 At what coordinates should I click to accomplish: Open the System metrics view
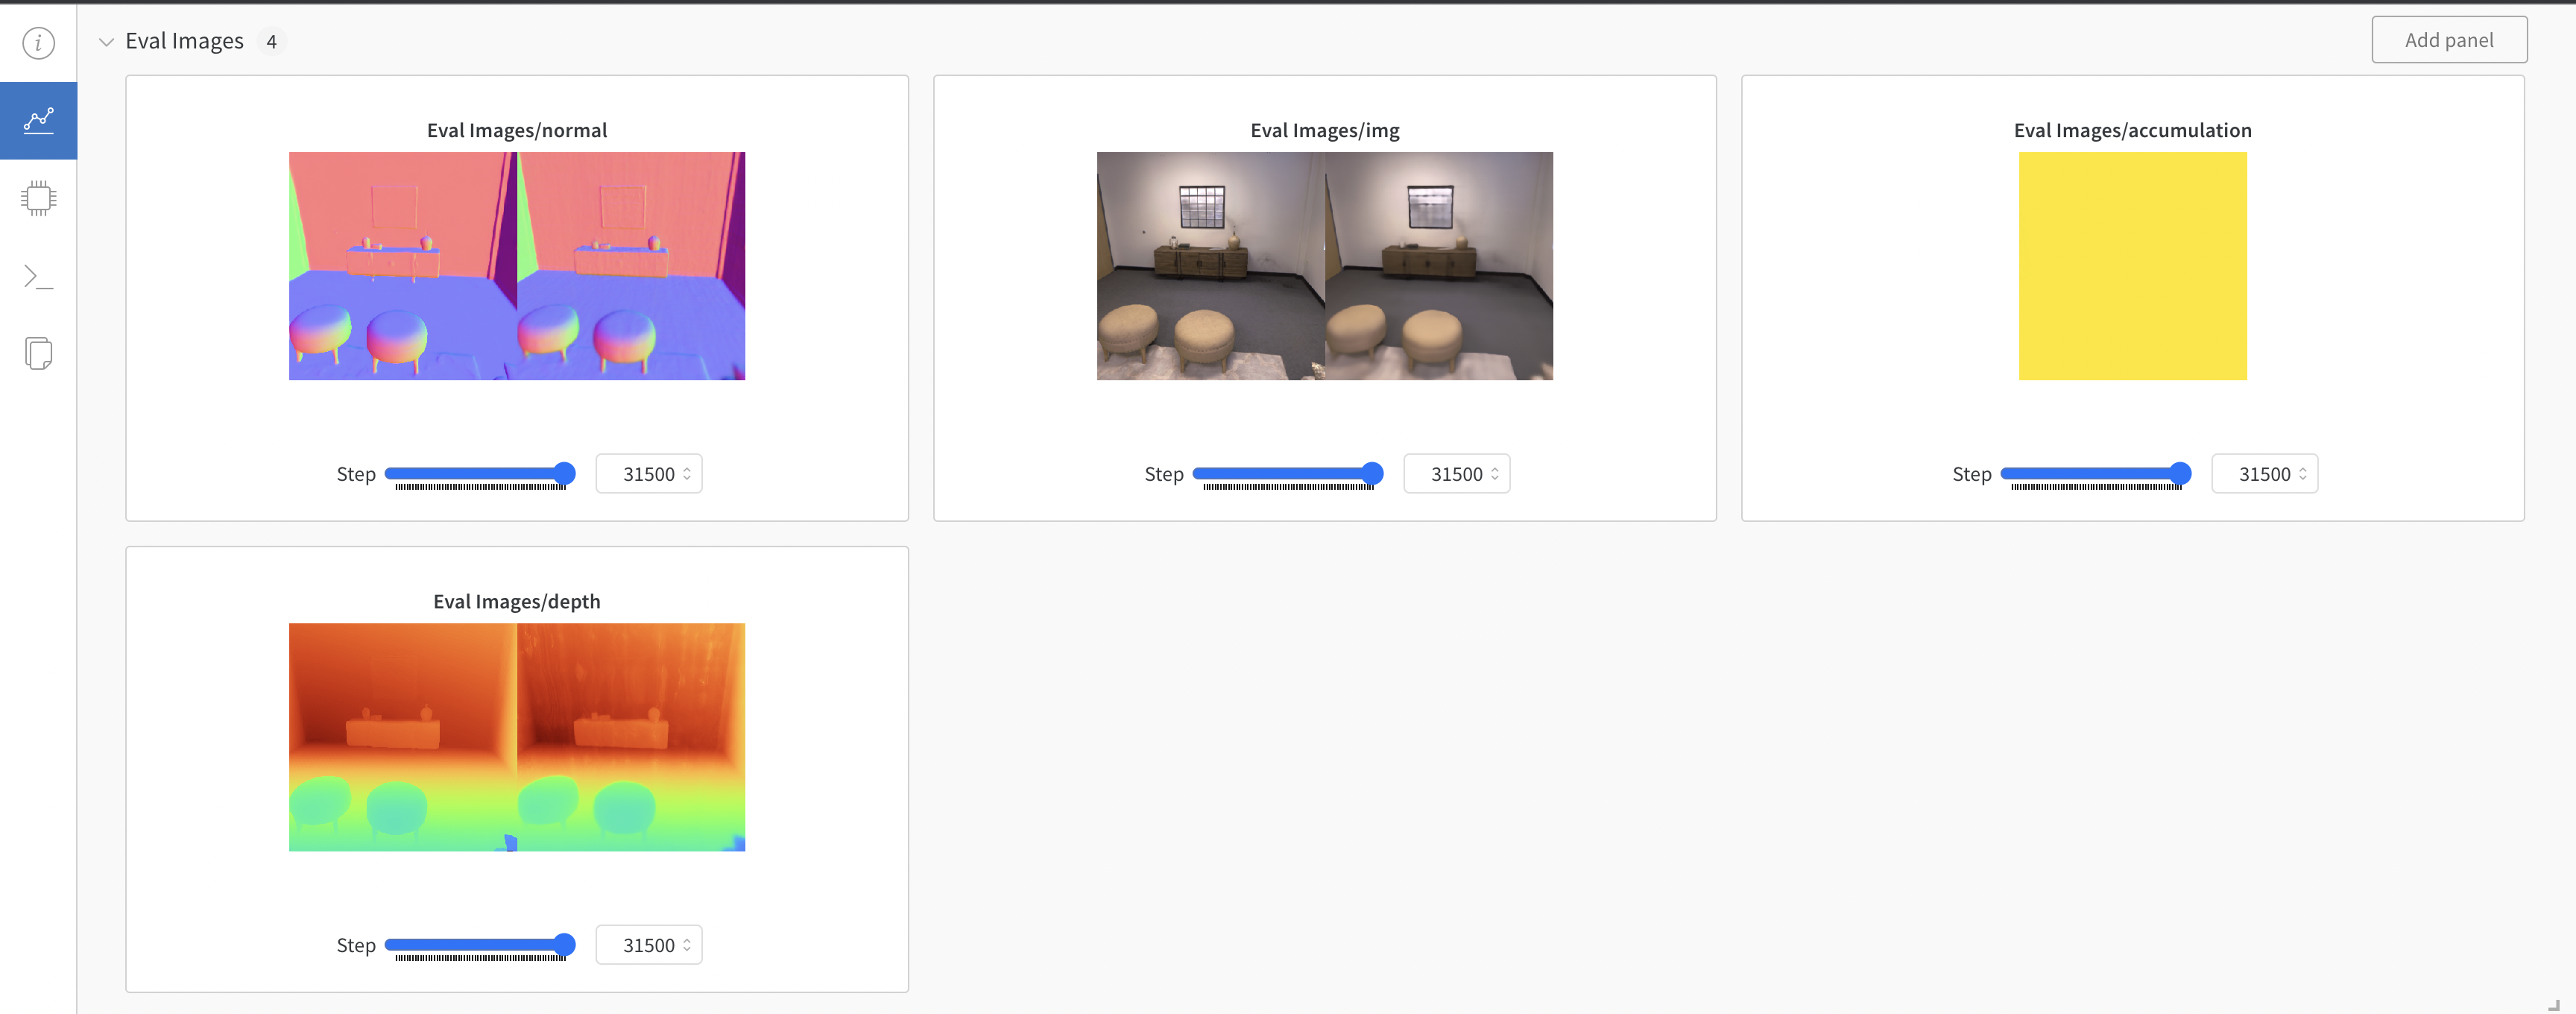pyautogui.click(x=38, y=197)
